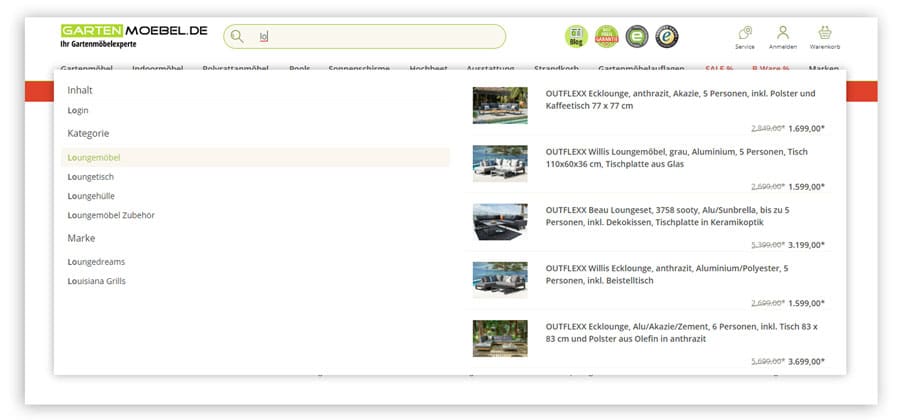Open the green Blog badge
The image size is (900, 420).
click(576, 36)
